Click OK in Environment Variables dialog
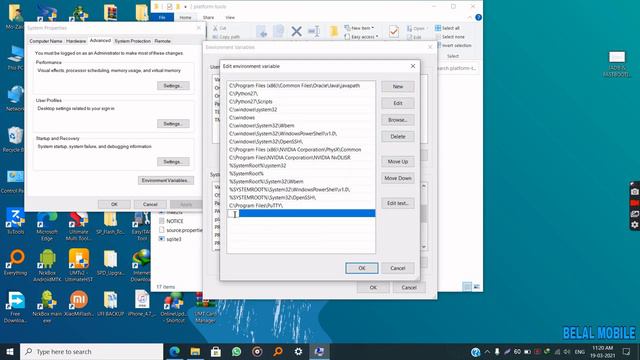 click(373, 287)
